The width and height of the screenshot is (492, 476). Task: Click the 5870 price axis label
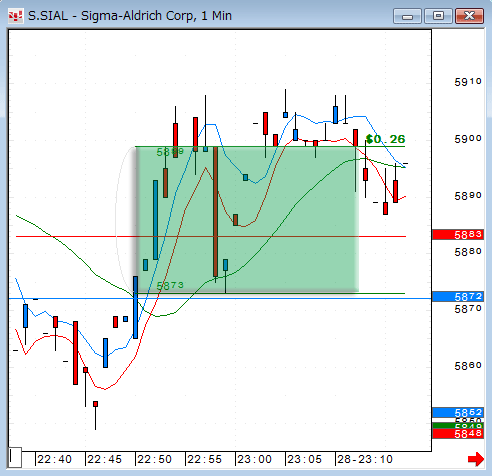[x=468, y=309]
